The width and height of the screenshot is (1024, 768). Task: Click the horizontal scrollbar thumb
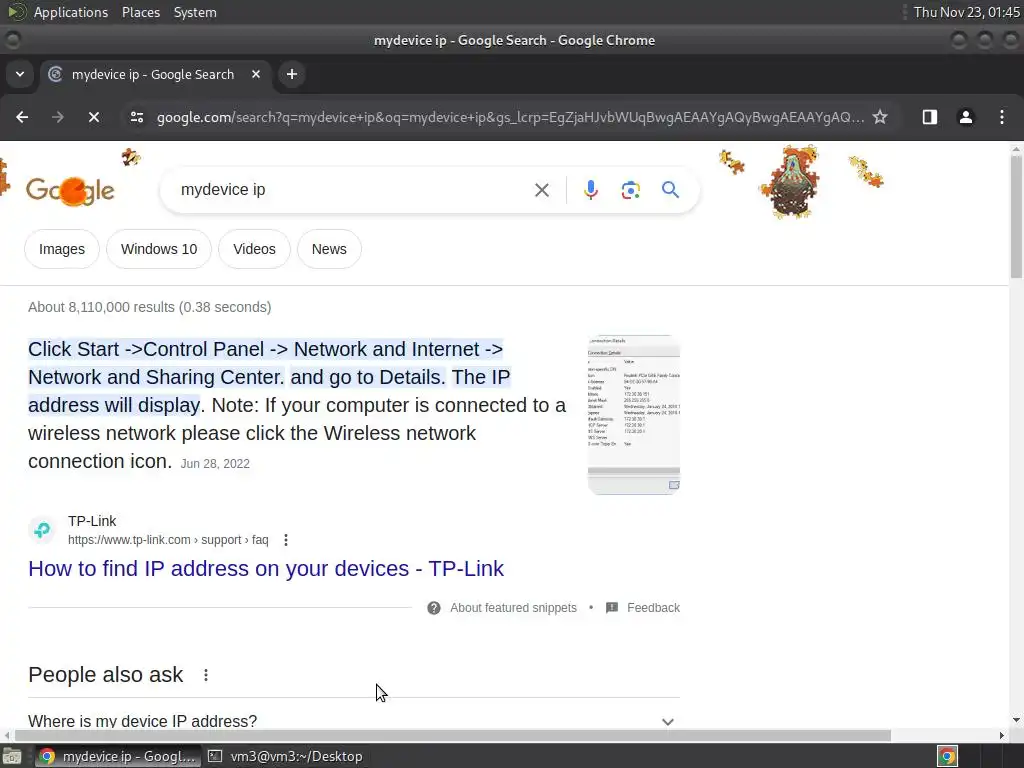453,735
